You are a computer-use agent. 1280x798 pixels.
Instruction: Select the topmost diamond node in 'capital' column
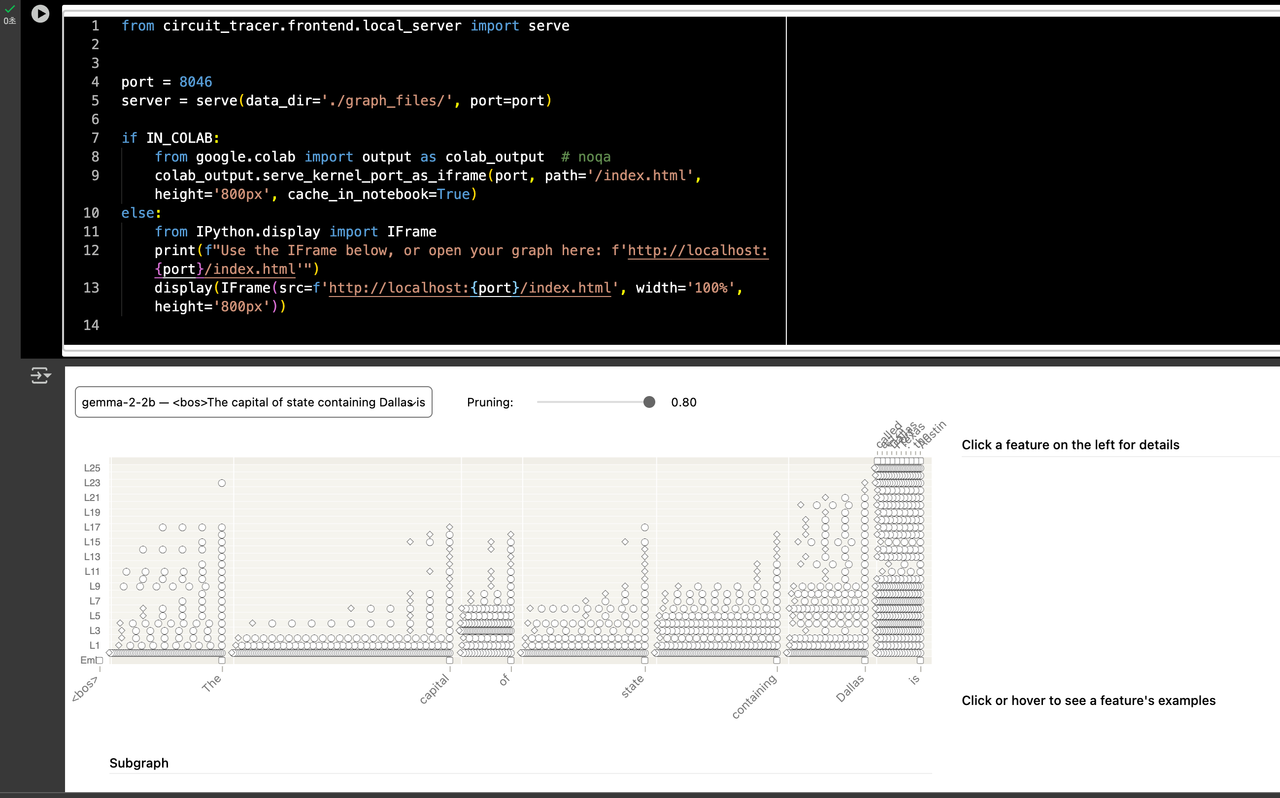449,527
